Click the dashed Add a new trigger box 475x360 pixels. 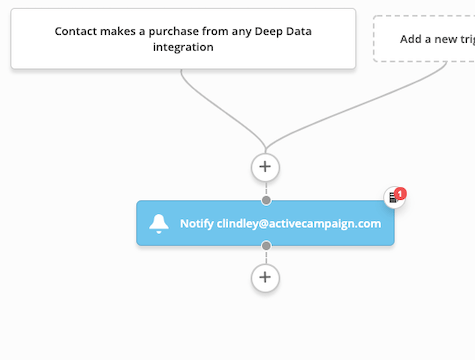click(424, 39)
